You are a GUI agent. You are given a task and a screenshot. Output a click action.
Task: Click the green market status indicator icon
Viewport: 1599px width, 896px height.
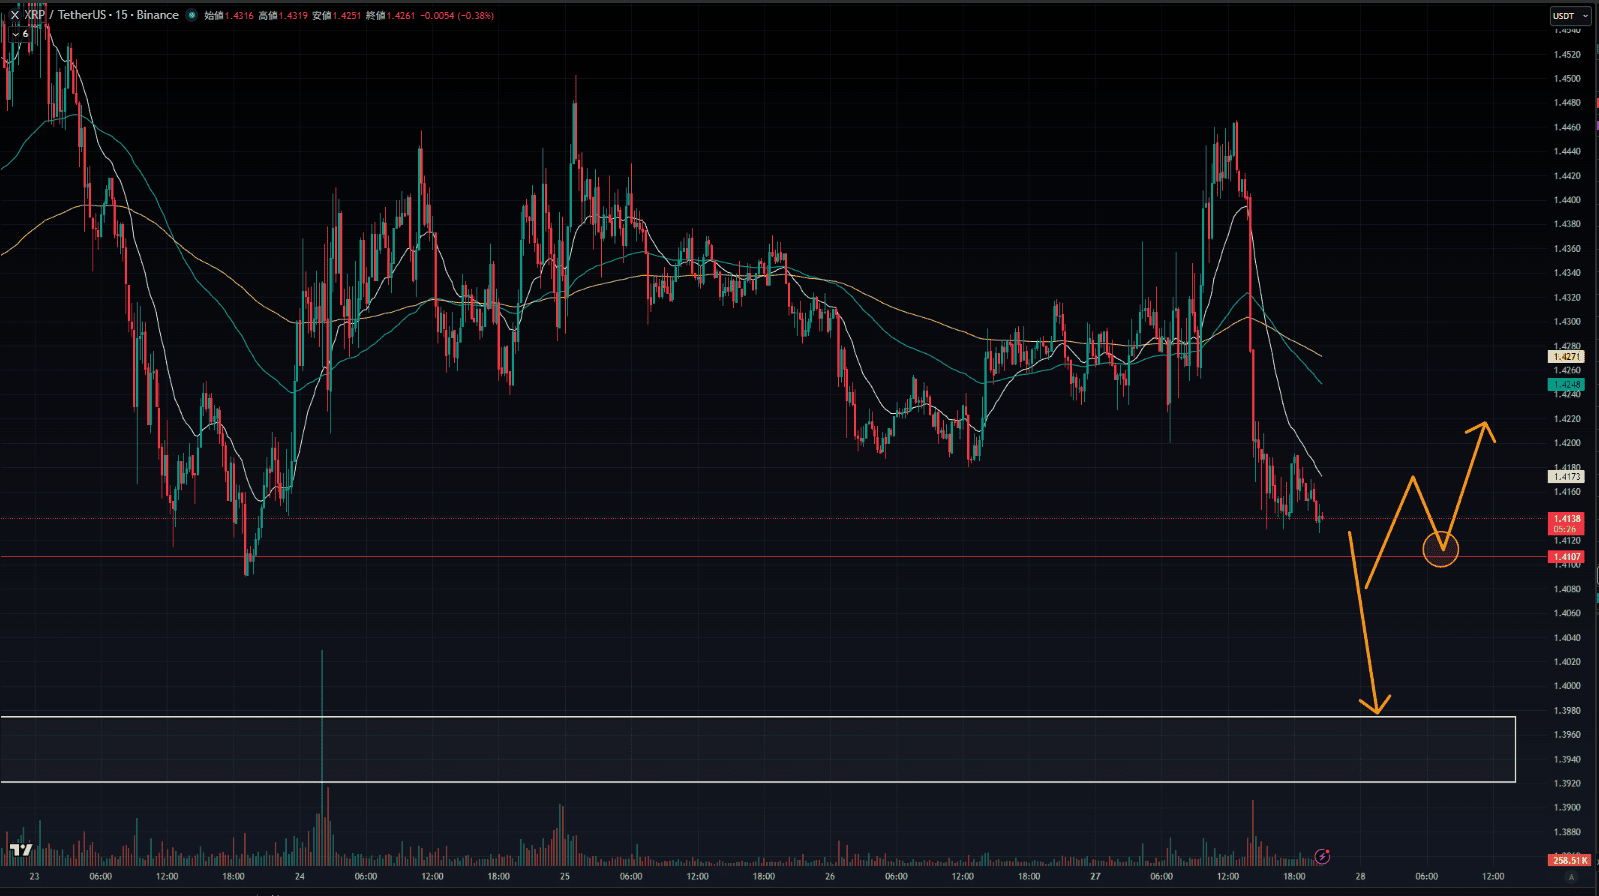tap(192, 15)
